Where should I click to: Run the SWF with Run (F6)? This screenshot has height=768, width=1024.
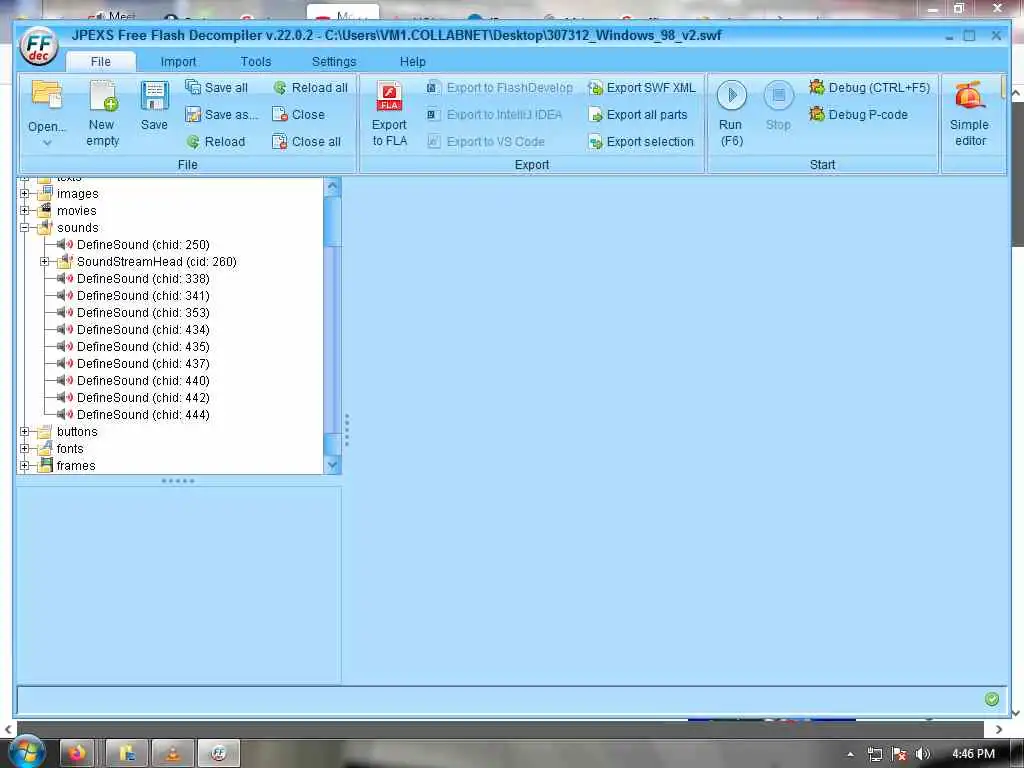(731, 114)
